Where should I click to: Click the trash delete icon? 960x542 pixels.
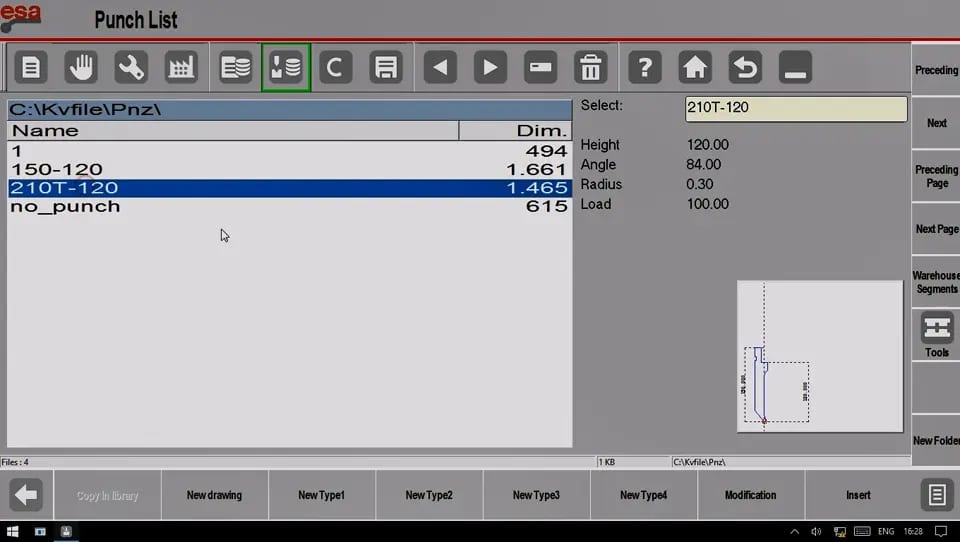tap(591, 67)
